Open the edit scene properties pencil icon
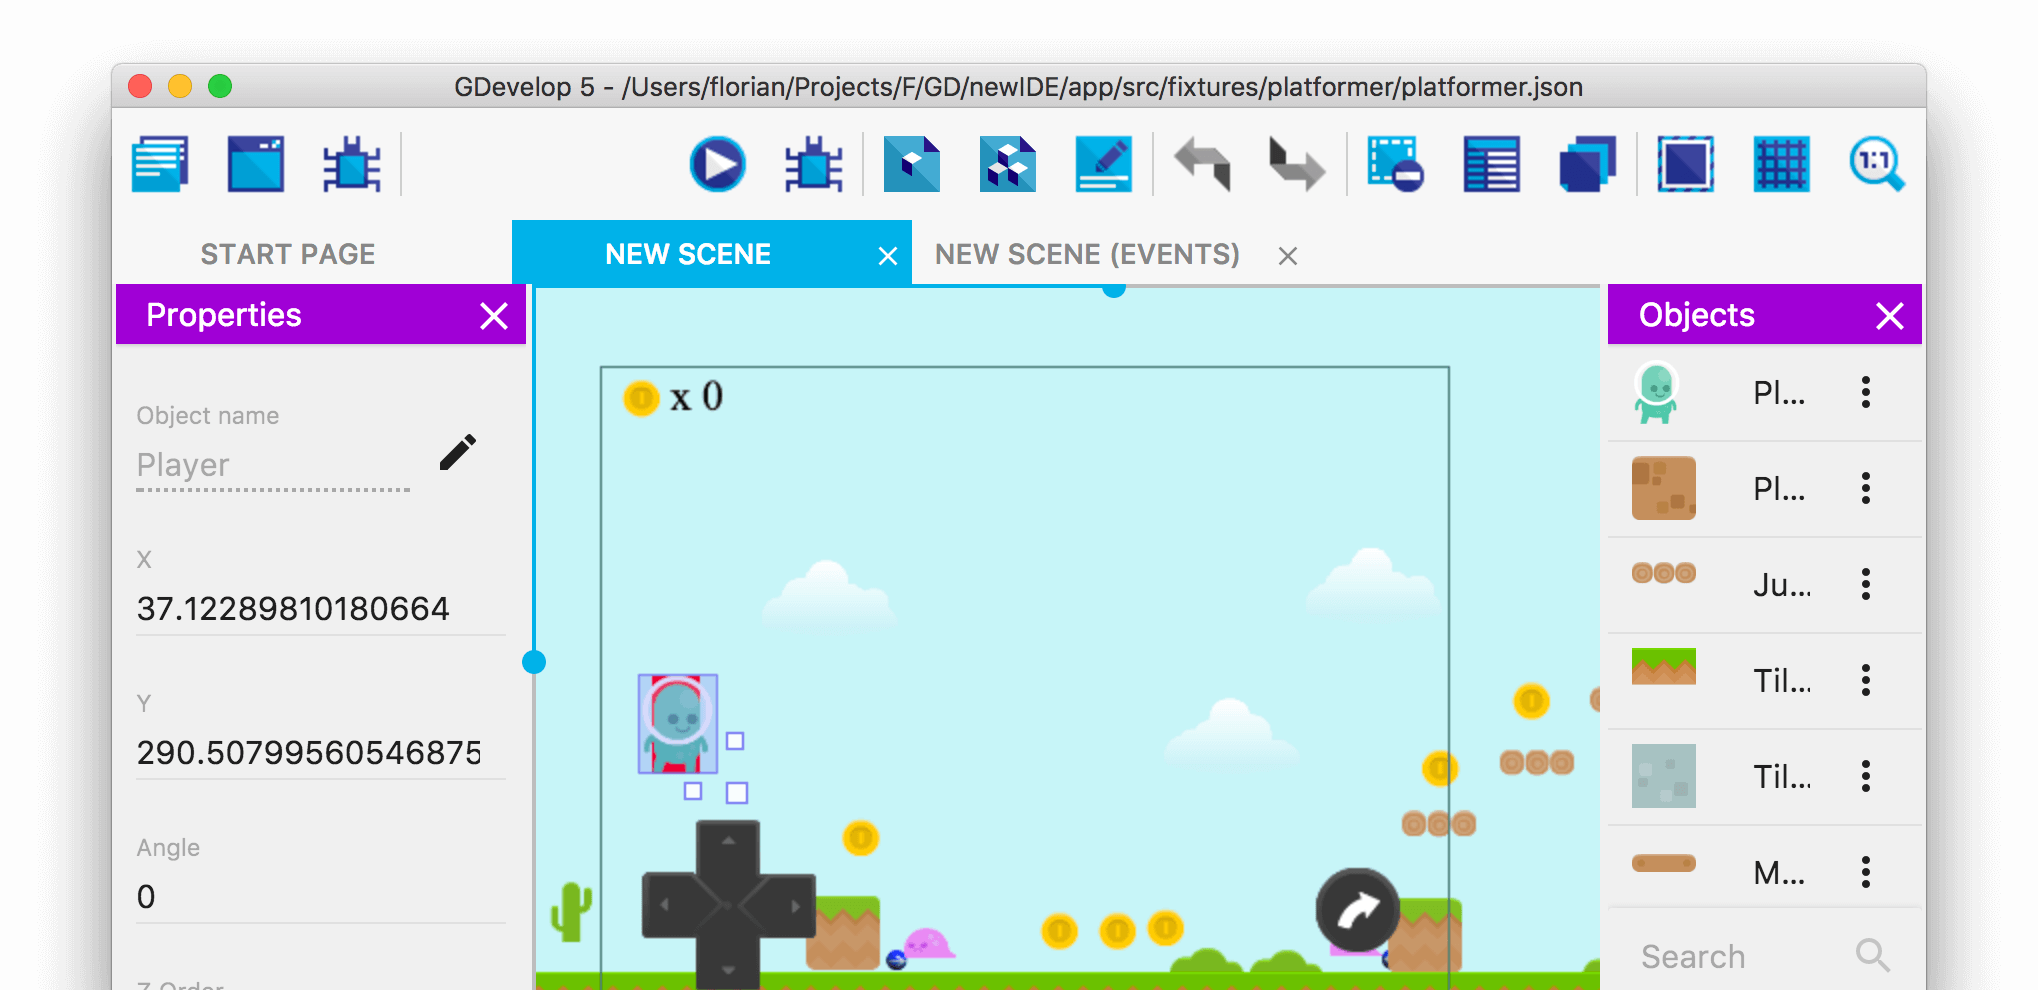This screenshot has height=990, width=2038. click(1103, 164)
